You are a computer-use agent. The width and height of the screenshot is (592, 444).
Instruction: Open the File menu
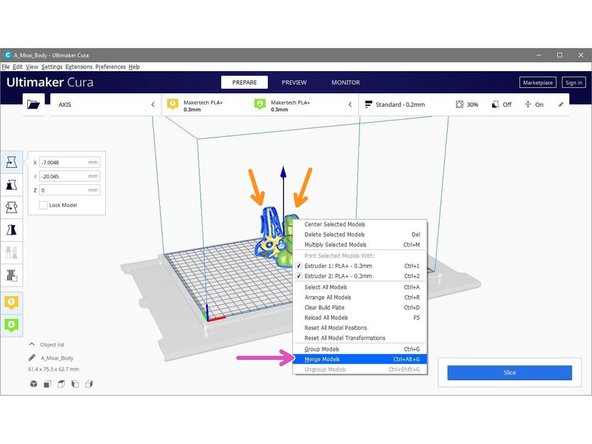coord(6,67)
